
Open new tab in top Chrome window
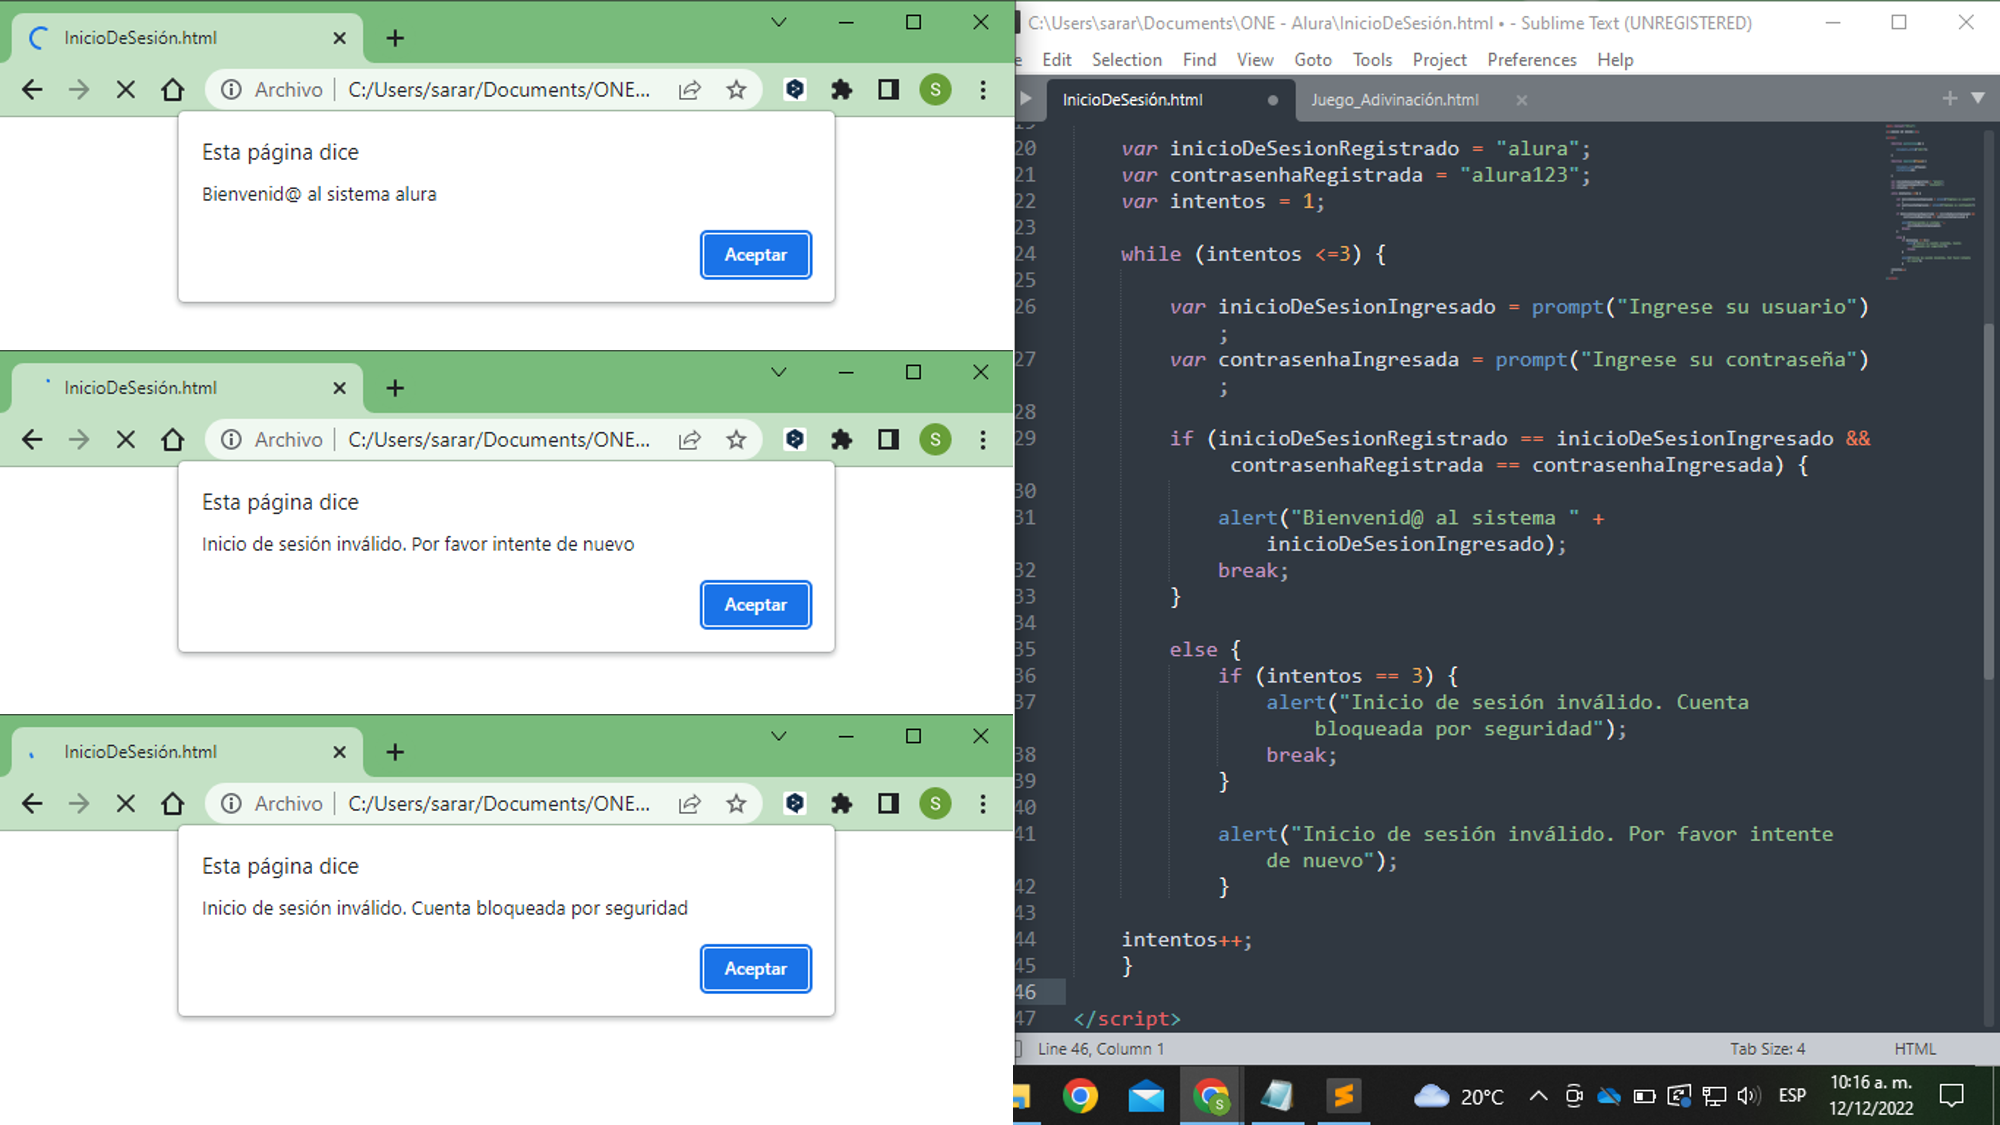tap(395, 38)
